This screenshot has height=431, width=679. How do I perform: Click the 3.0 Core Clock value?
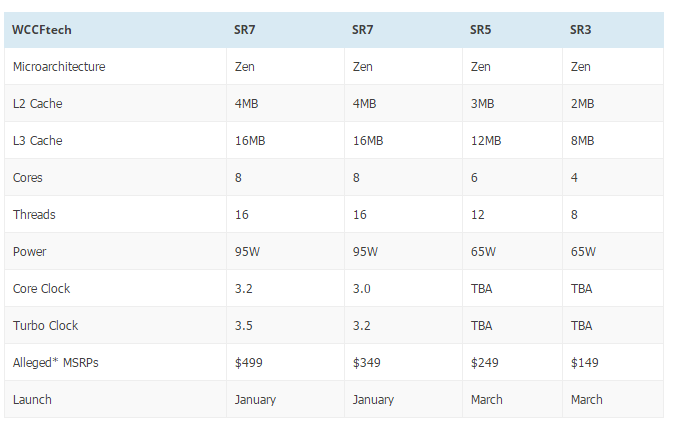[x=361, y=289]
